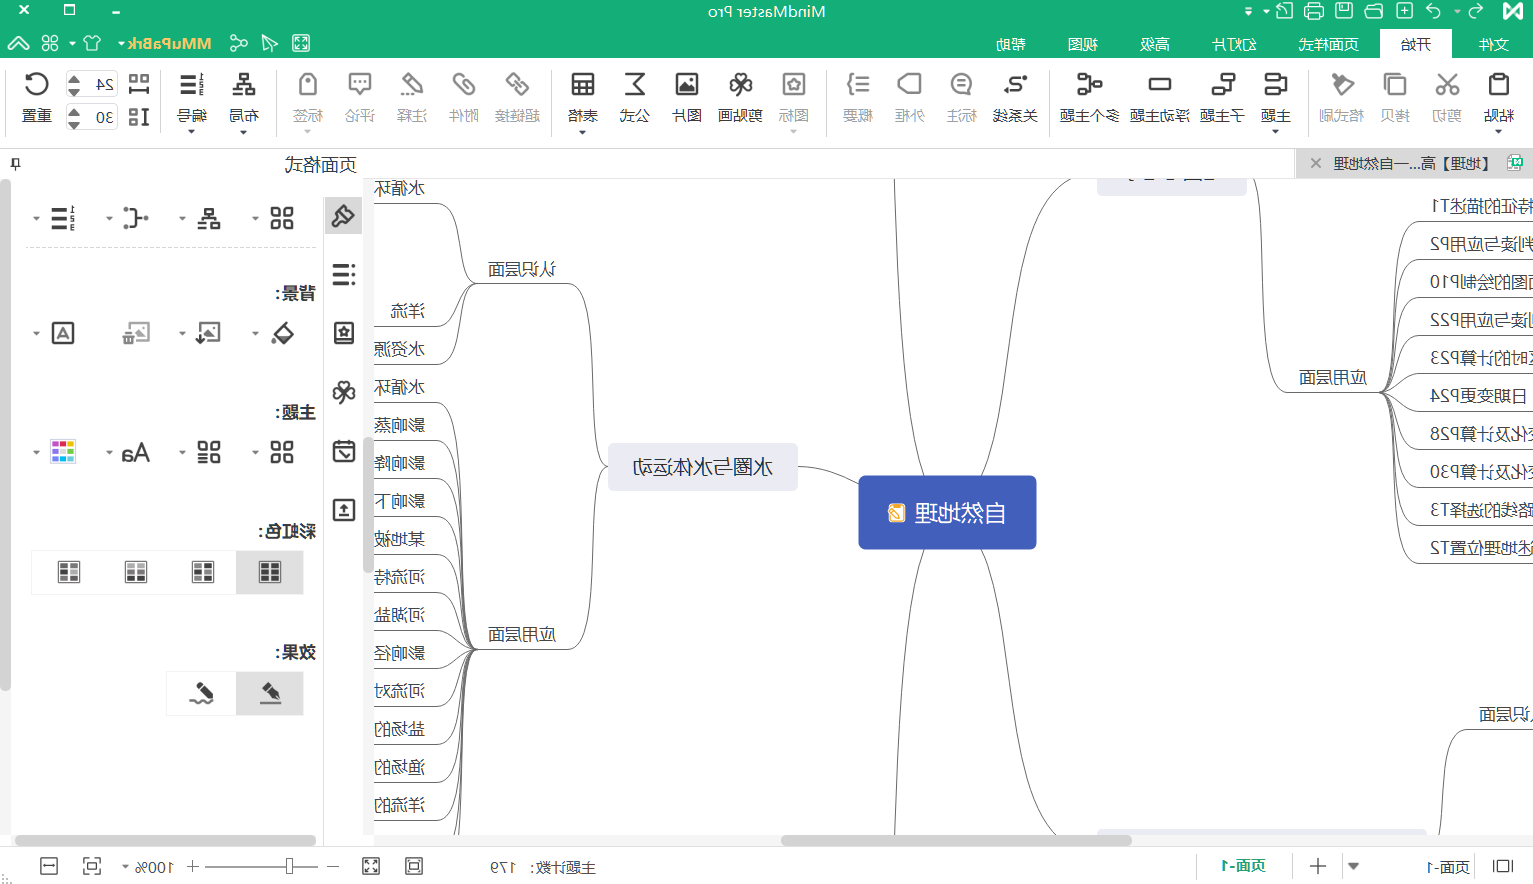Click the canvas horizontal scrollbar
This screenshot has height=884, width=1533.
point(955,840)
